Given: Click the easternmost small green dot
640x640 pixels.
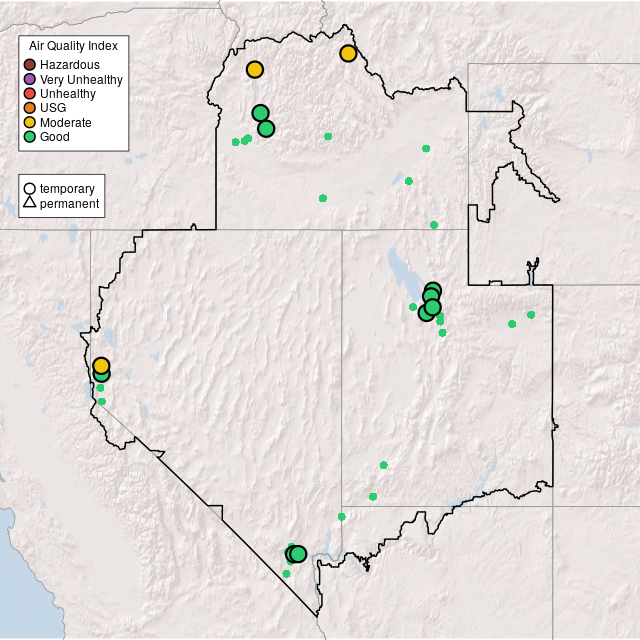Looking at the screenshot, I should pos(531,314).
